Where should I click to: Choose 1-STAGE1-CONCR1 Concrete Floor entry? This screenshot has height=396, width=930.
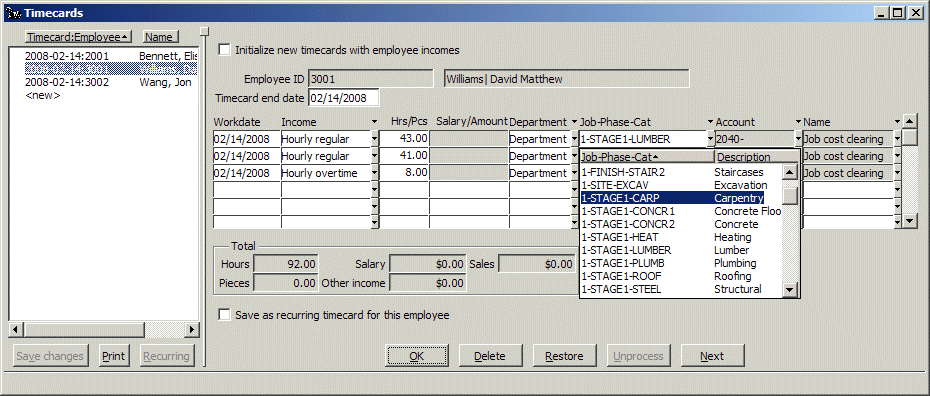click(x=681, y=211)
